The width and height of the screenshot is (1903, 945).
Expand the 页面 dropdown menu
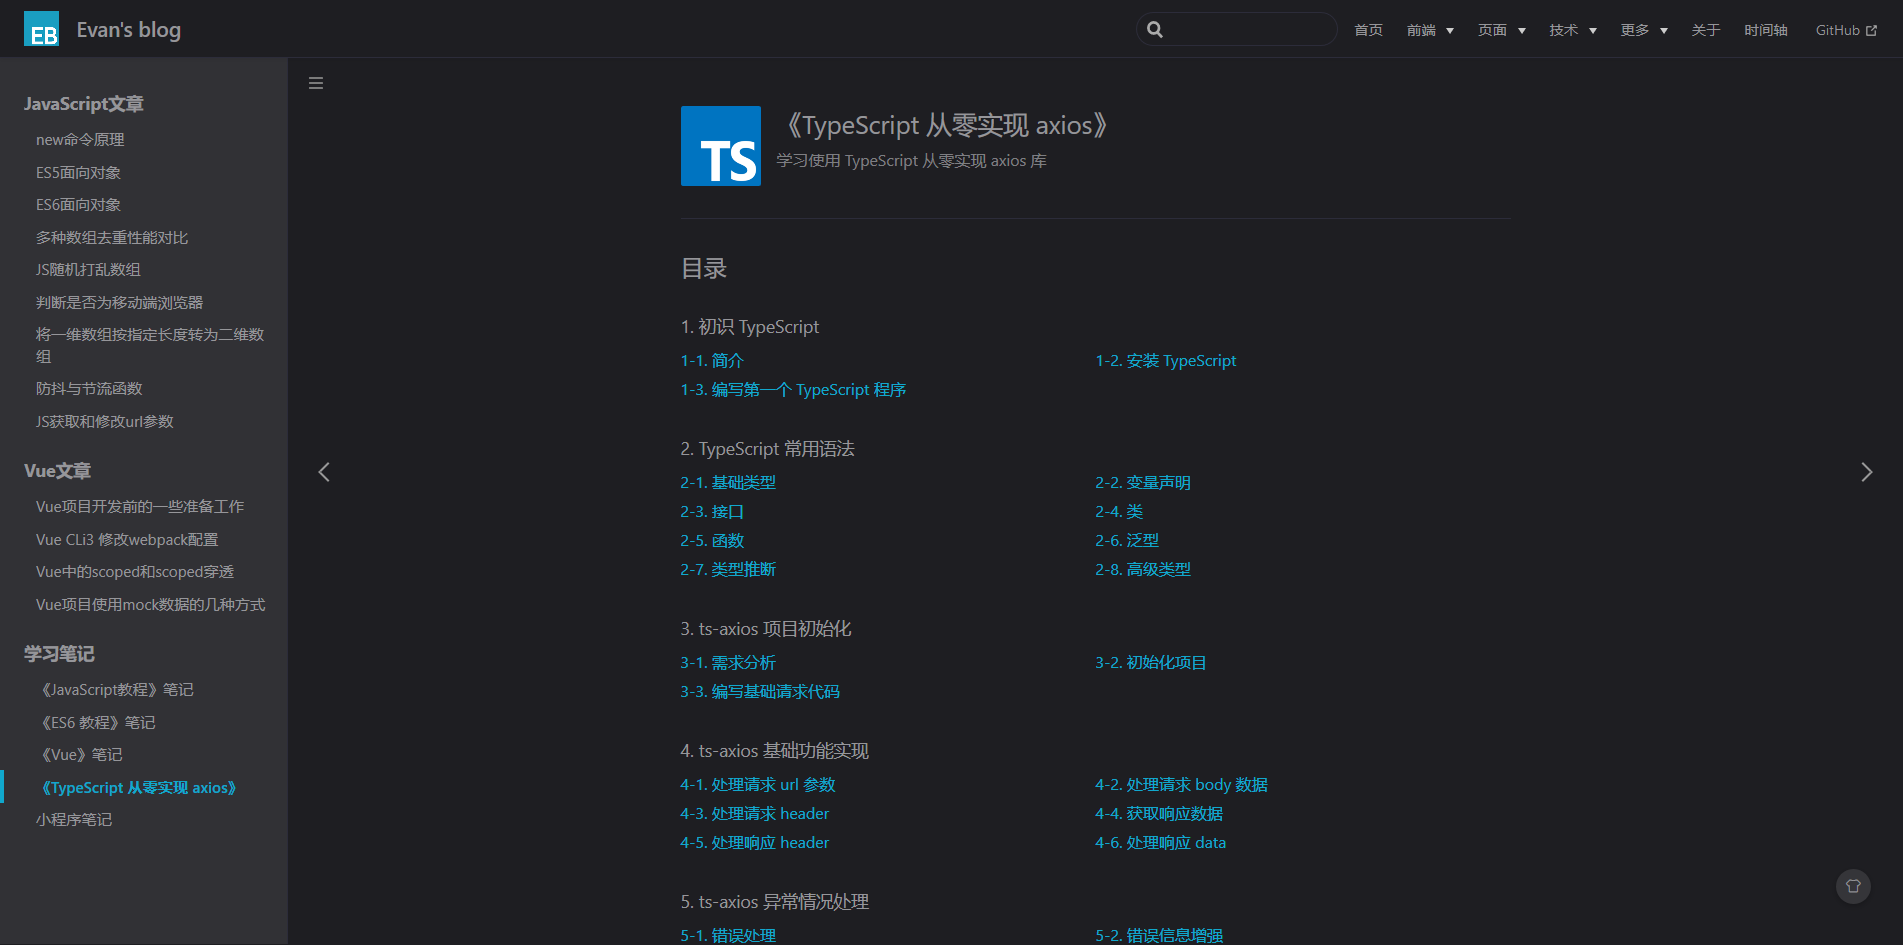(x=1502, y=30)
